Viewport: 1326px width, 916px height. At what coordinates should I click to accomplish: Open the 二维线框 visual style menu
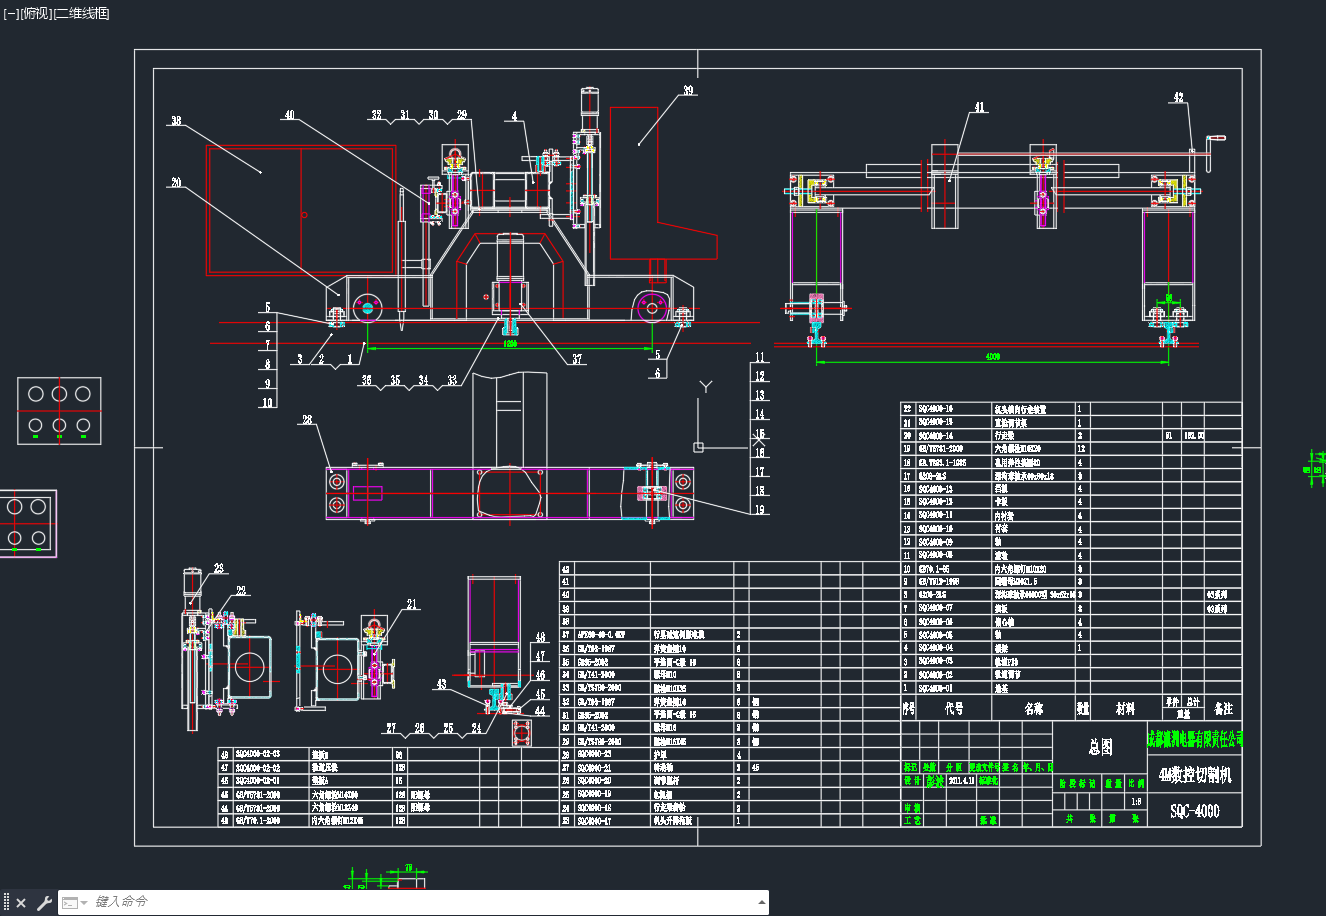(80, 13)
